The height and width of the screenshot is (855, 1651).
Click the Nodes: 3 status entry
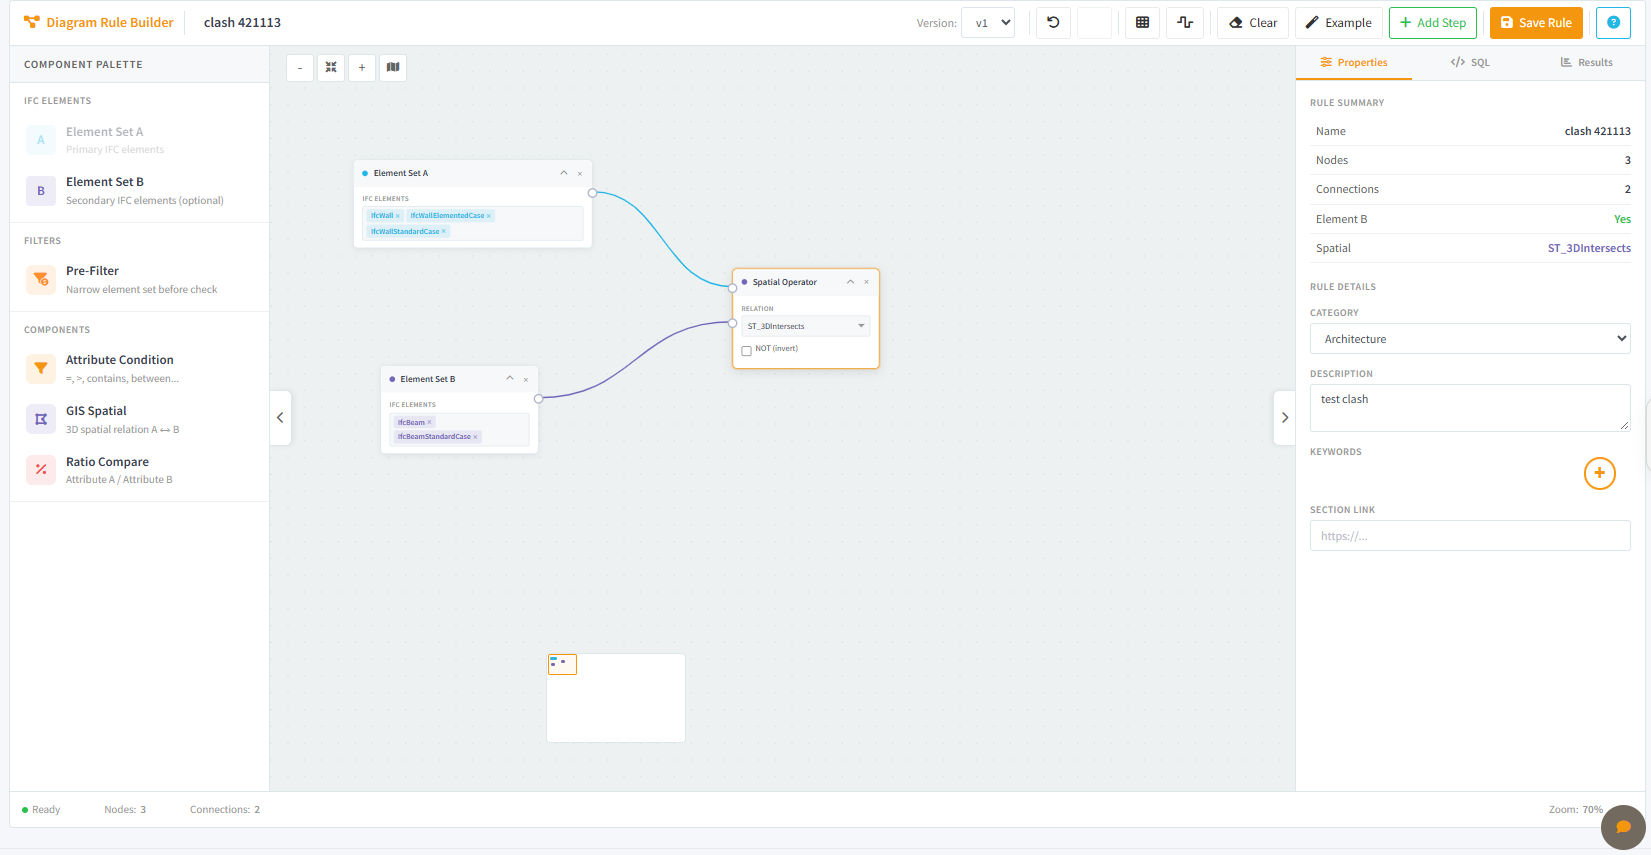tap(125, 810)
